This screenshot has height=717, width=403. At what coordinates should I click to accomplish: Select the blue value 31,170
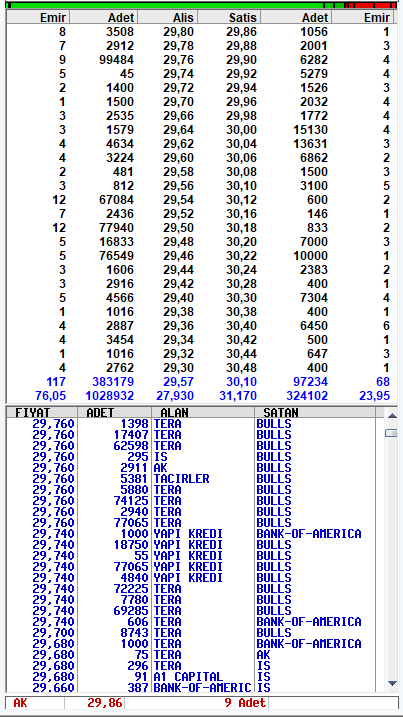pos(238,396)
